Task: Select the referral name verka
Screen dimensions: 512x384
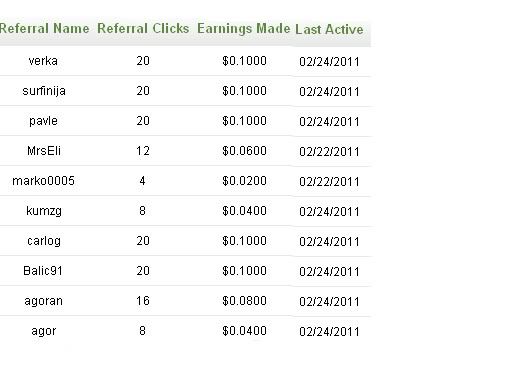Action: tap(43, 61)
